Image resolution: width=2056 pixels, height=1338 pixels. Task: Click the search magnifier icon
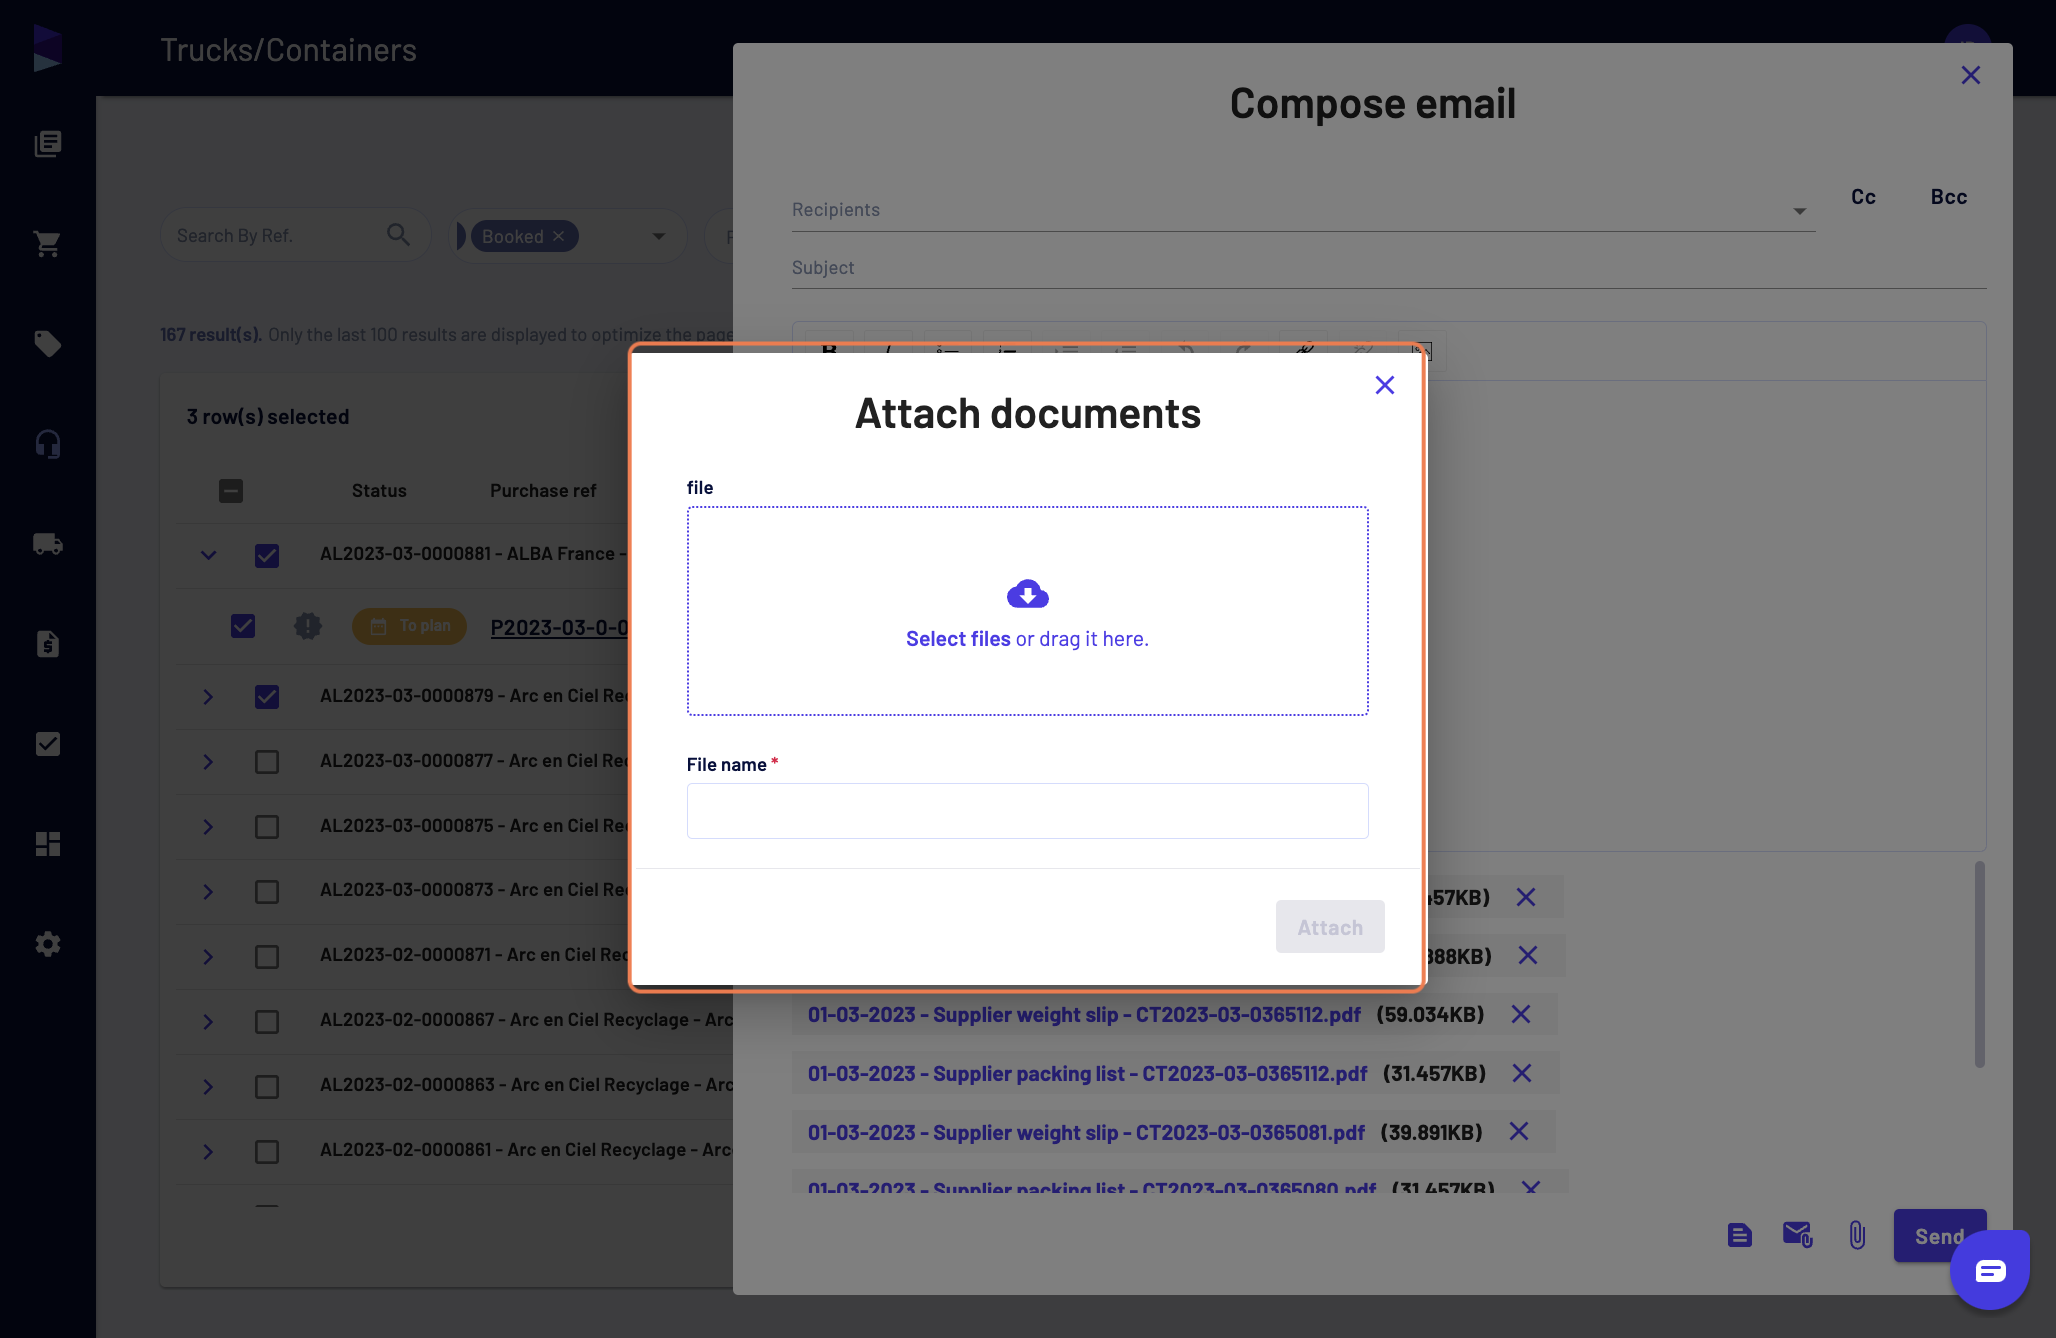pos(398,235)
